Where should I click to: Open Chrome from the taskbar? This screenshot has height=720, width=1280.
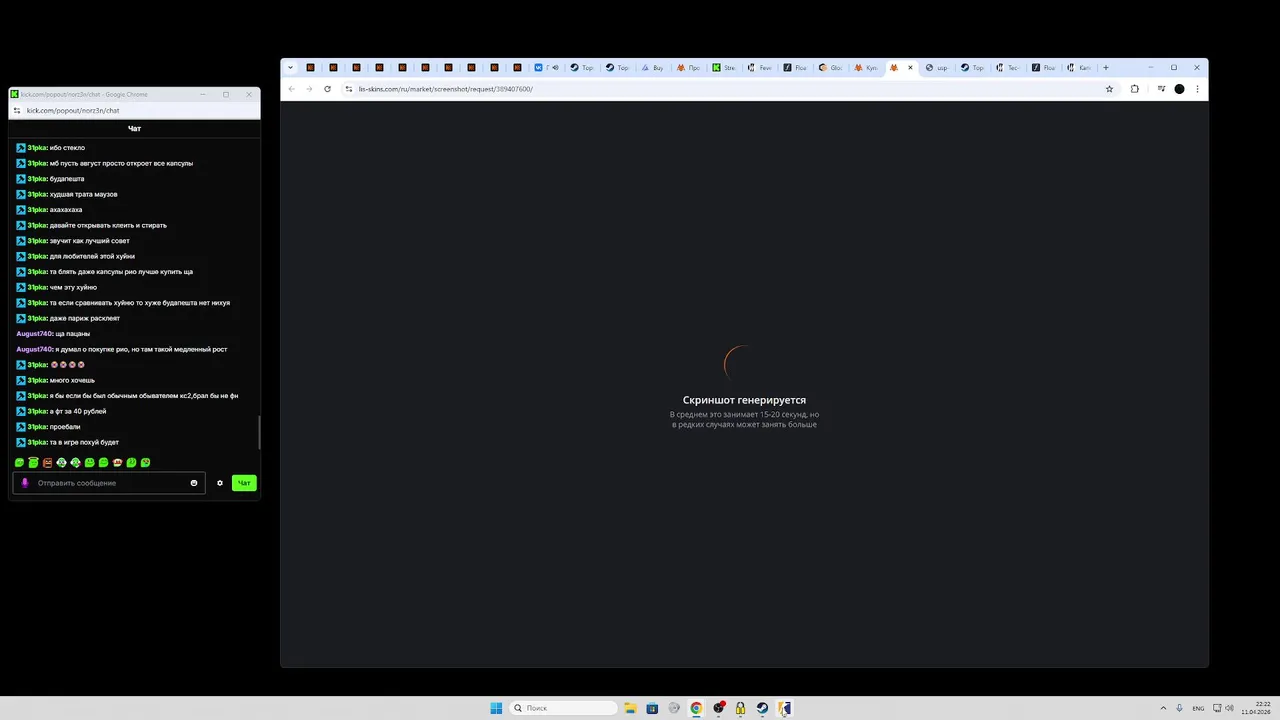click(x=696, y=708)
